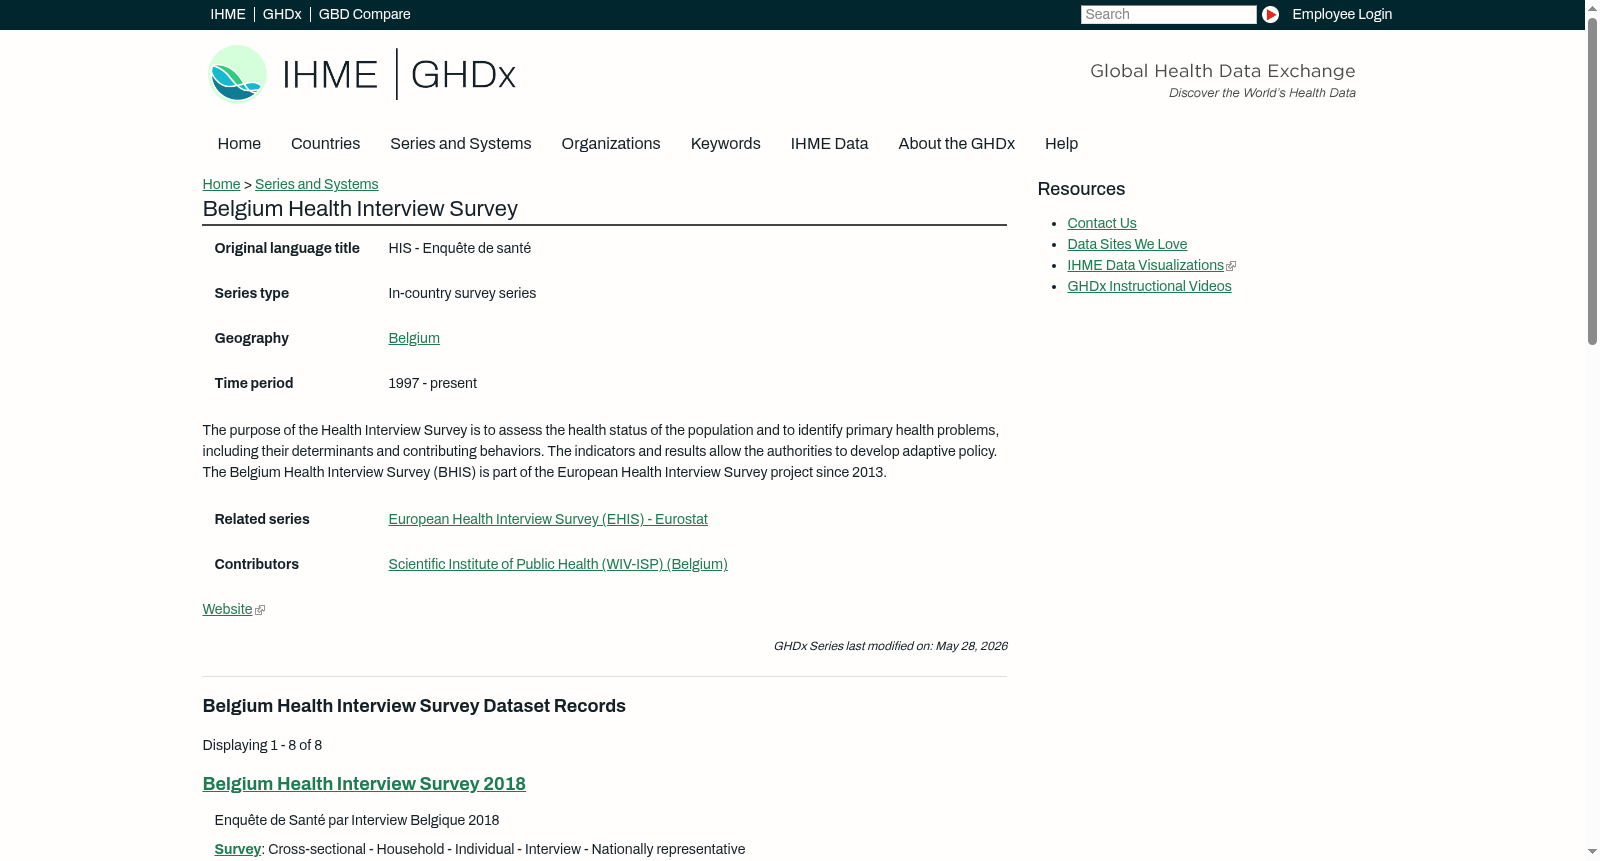Image resolution: width=1600 pixels, height=861 pixels.
Task: Open IHME link in top bar
Action: coord(228,14)
